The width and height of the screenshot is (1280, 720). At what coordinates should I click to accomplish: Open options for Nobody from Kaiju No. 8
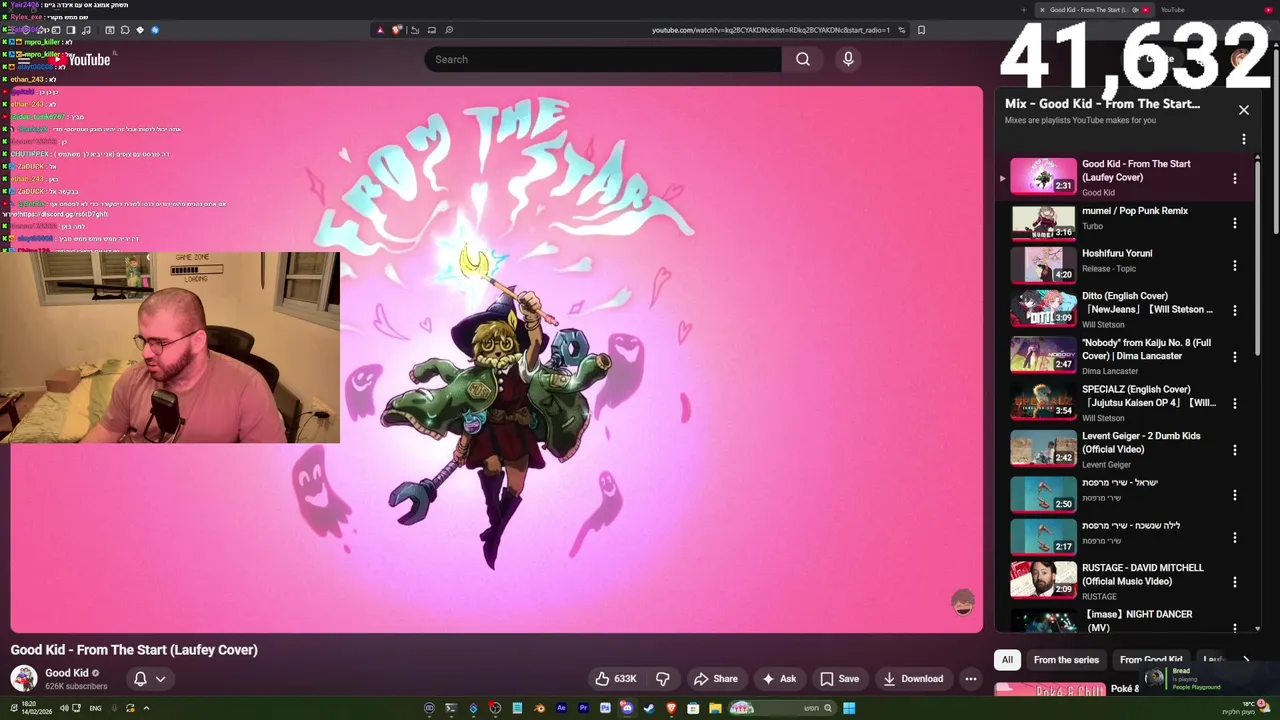[1235, 357]
